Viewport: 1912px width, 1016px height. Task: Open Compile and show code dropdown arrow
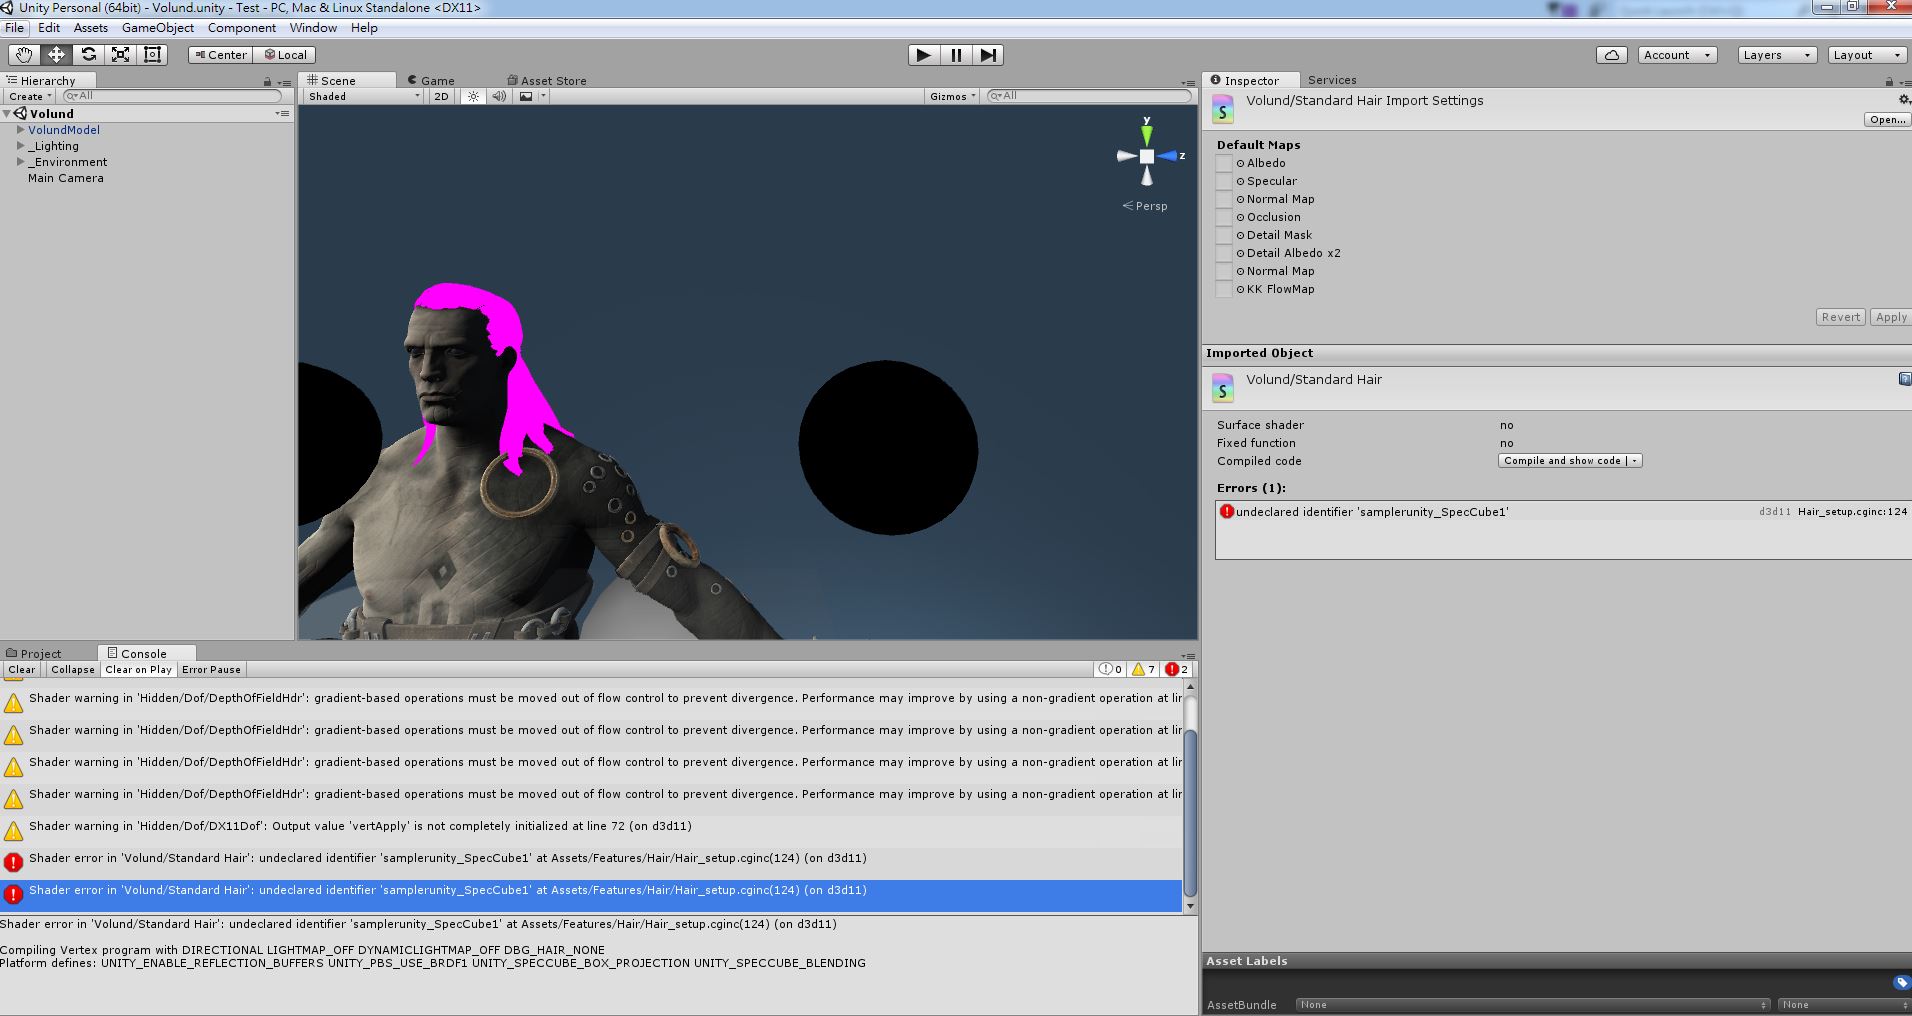(x=1634, y=461)
